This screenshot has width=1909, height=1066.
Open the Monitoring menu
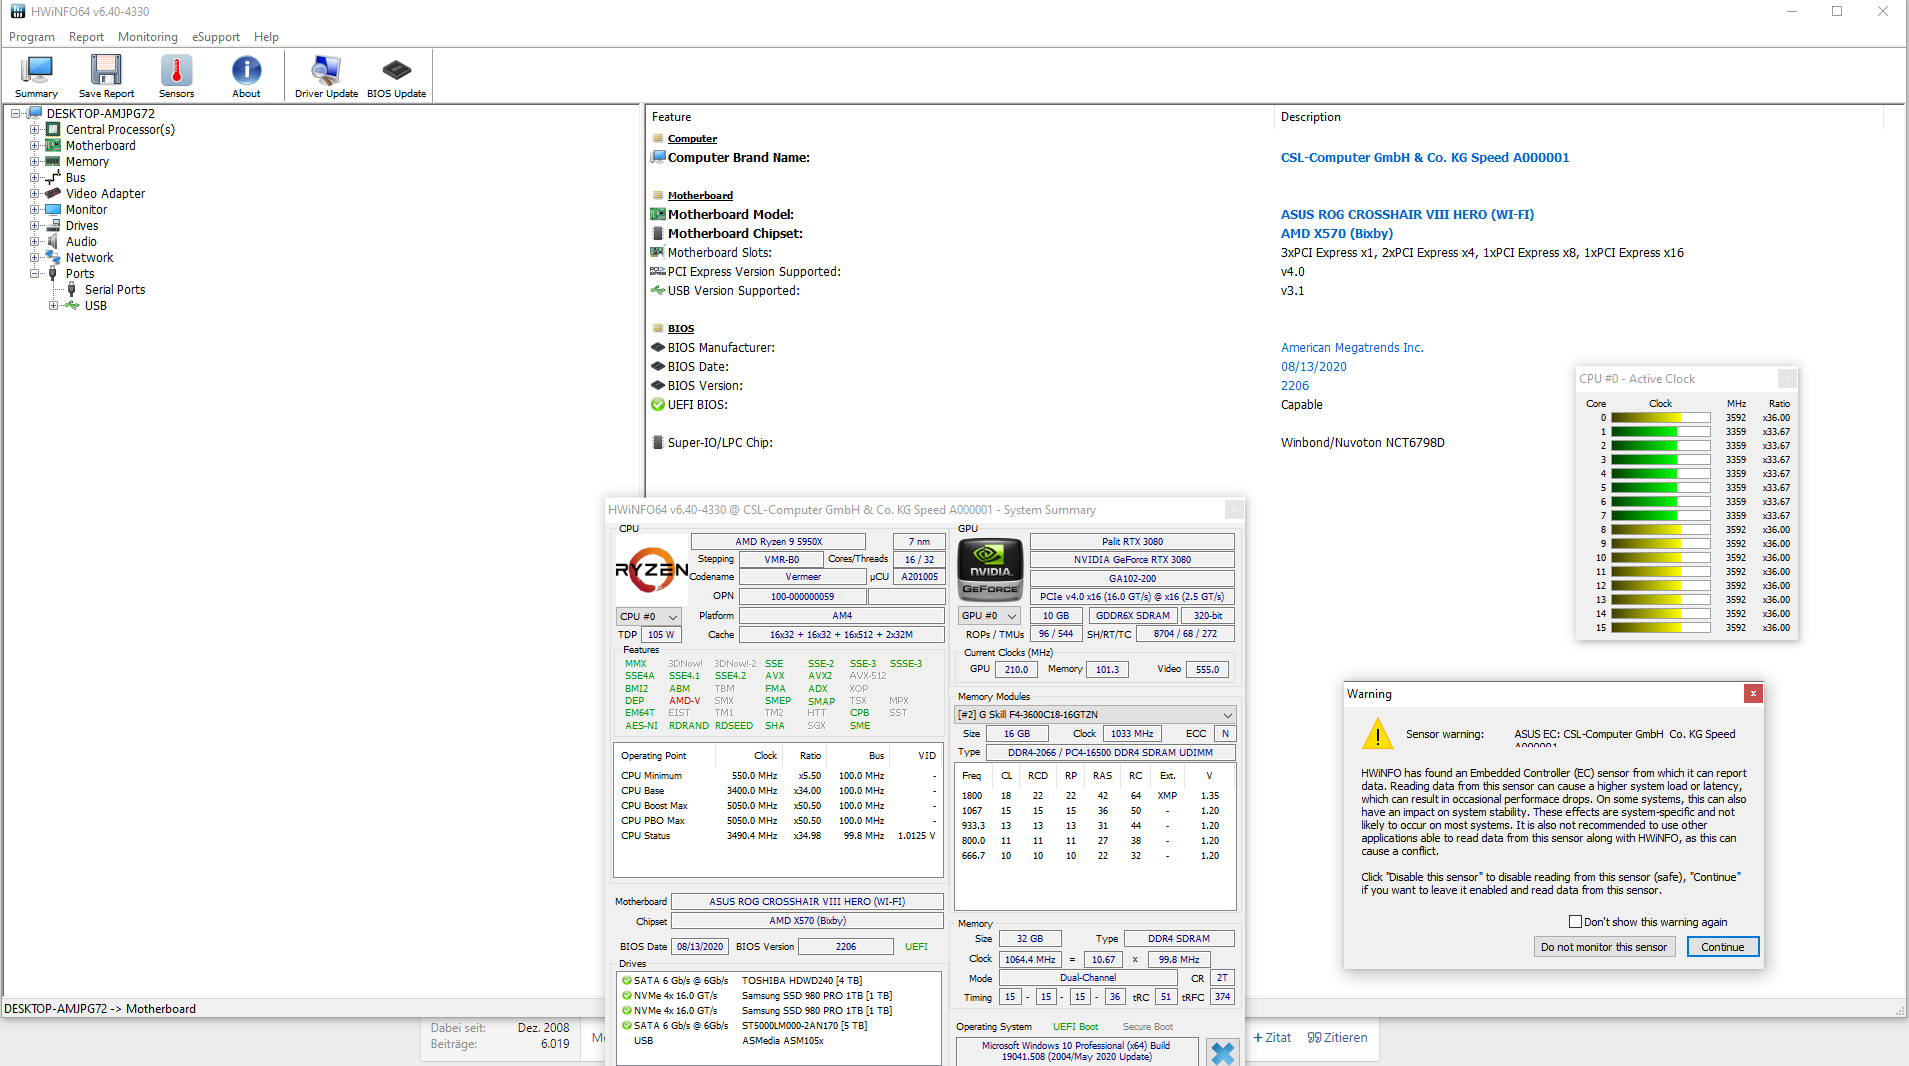coord(148,37)
